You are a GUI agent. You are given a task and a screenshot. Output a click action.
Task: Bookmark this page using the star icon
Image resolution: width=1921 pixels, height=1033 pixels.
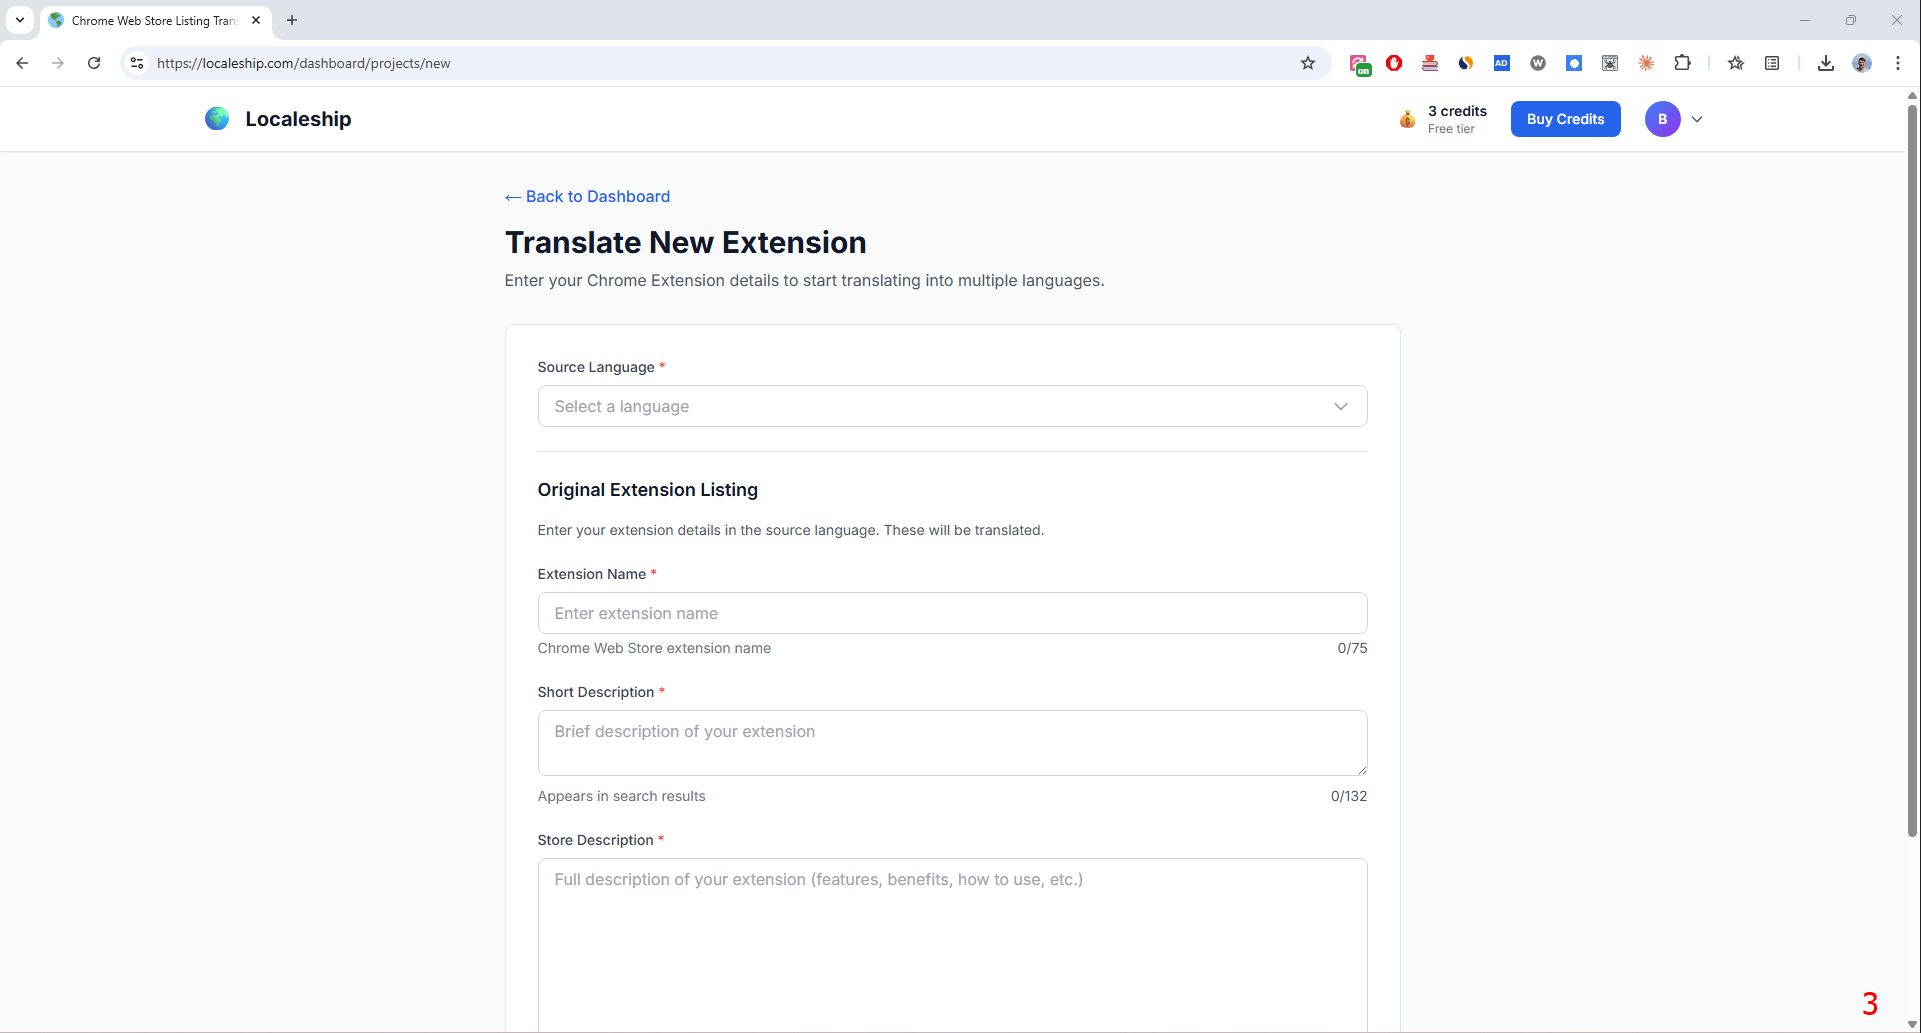(x=1308, y=62)
